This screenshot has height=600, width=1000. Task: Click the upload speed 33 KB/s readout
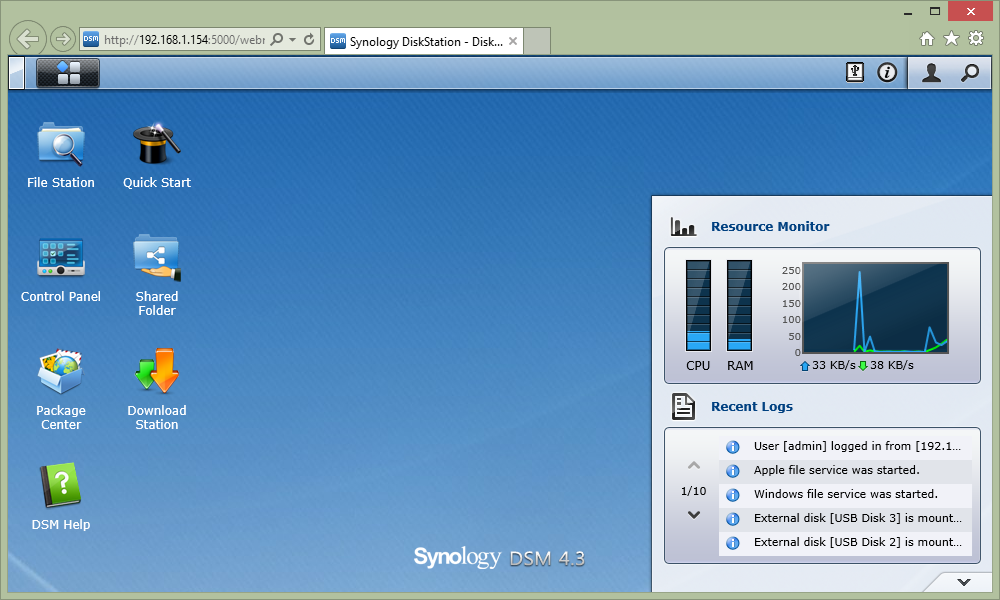tap(828, 365)
